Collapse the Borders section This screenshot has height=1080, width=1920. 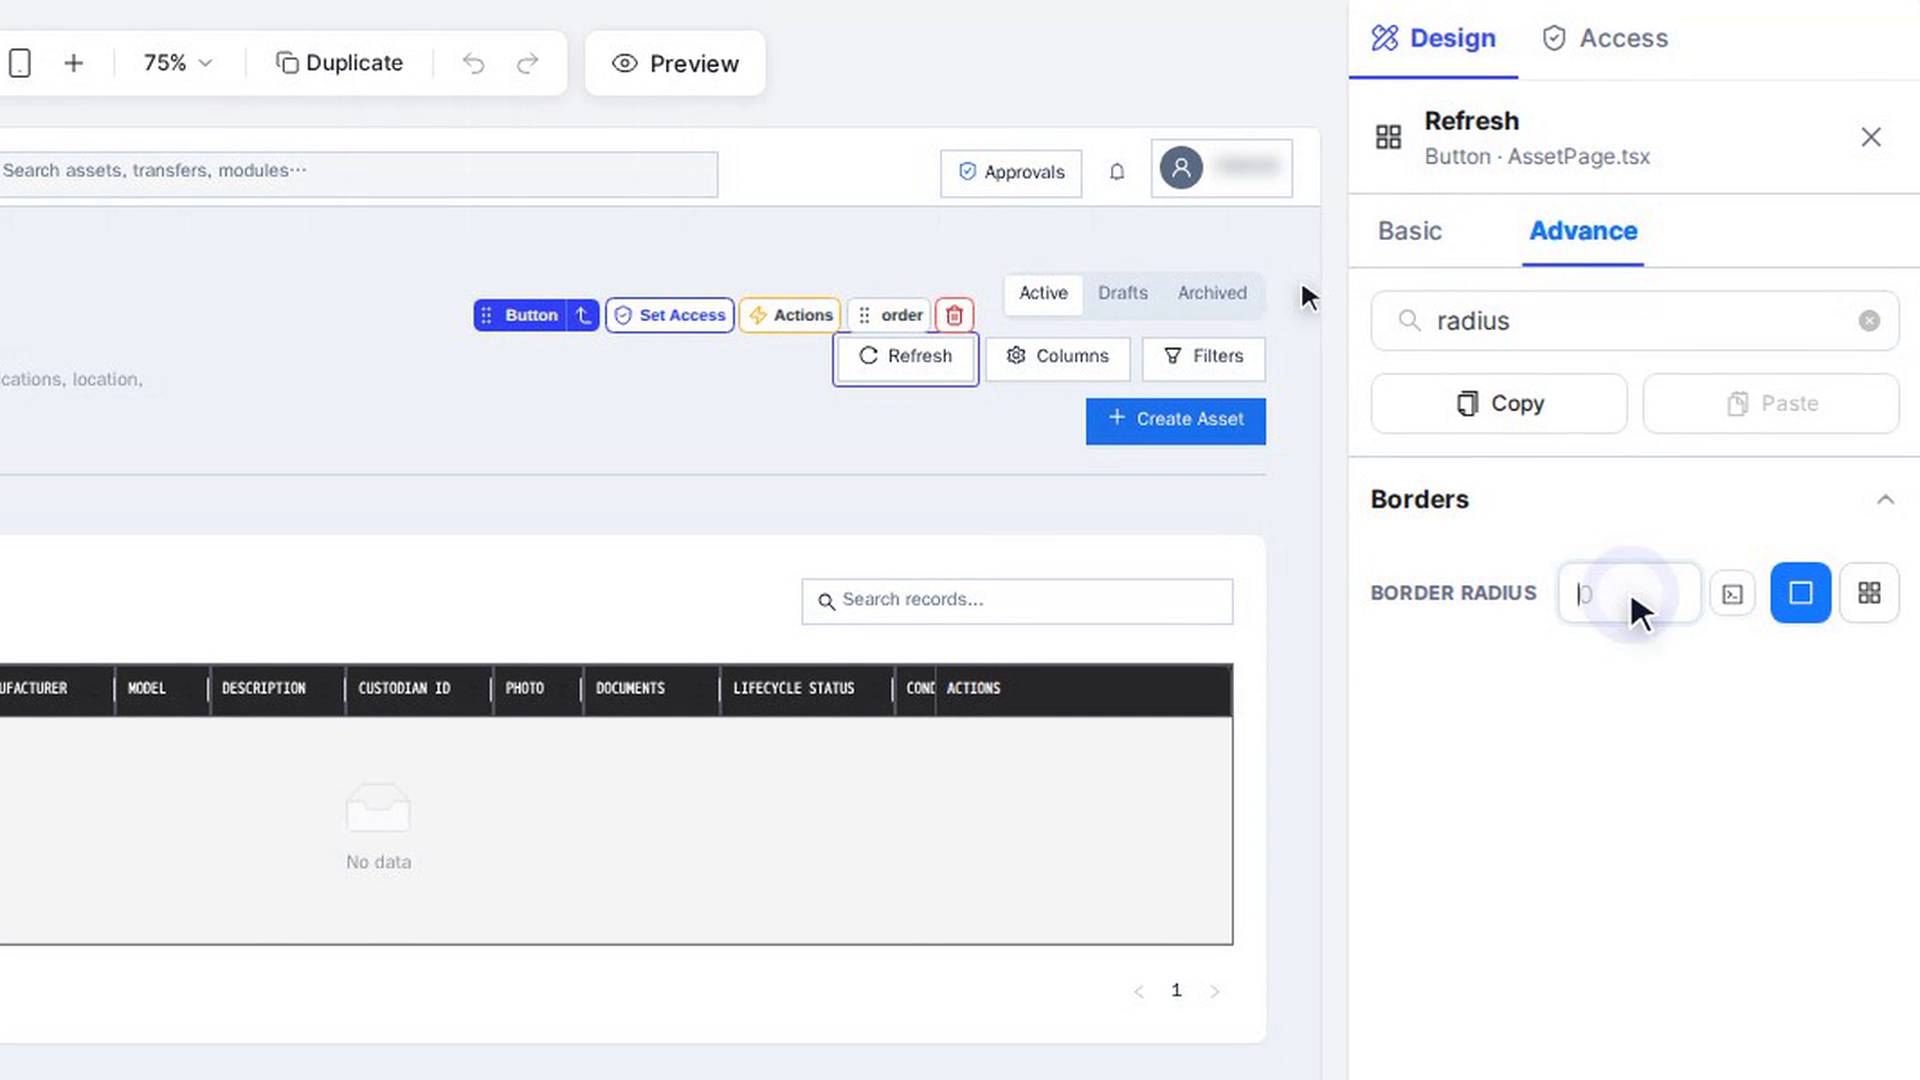point(1885,499)
